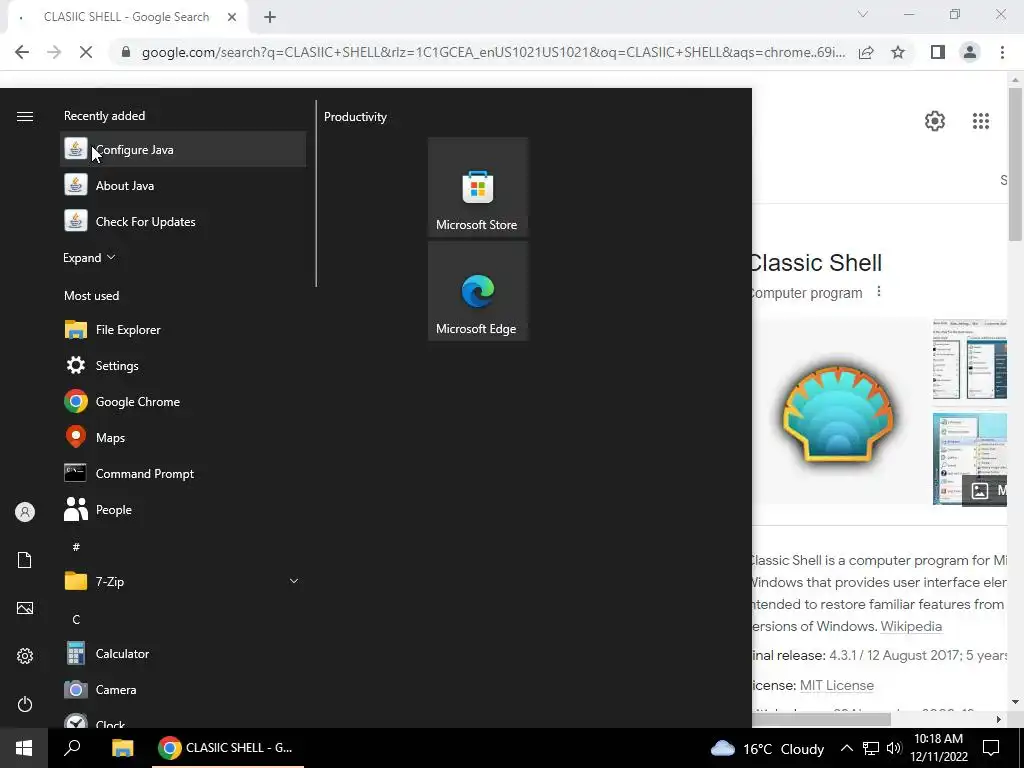1024x768 pixels.
Task: Open the notification Action Center
Action: [991, 748]
